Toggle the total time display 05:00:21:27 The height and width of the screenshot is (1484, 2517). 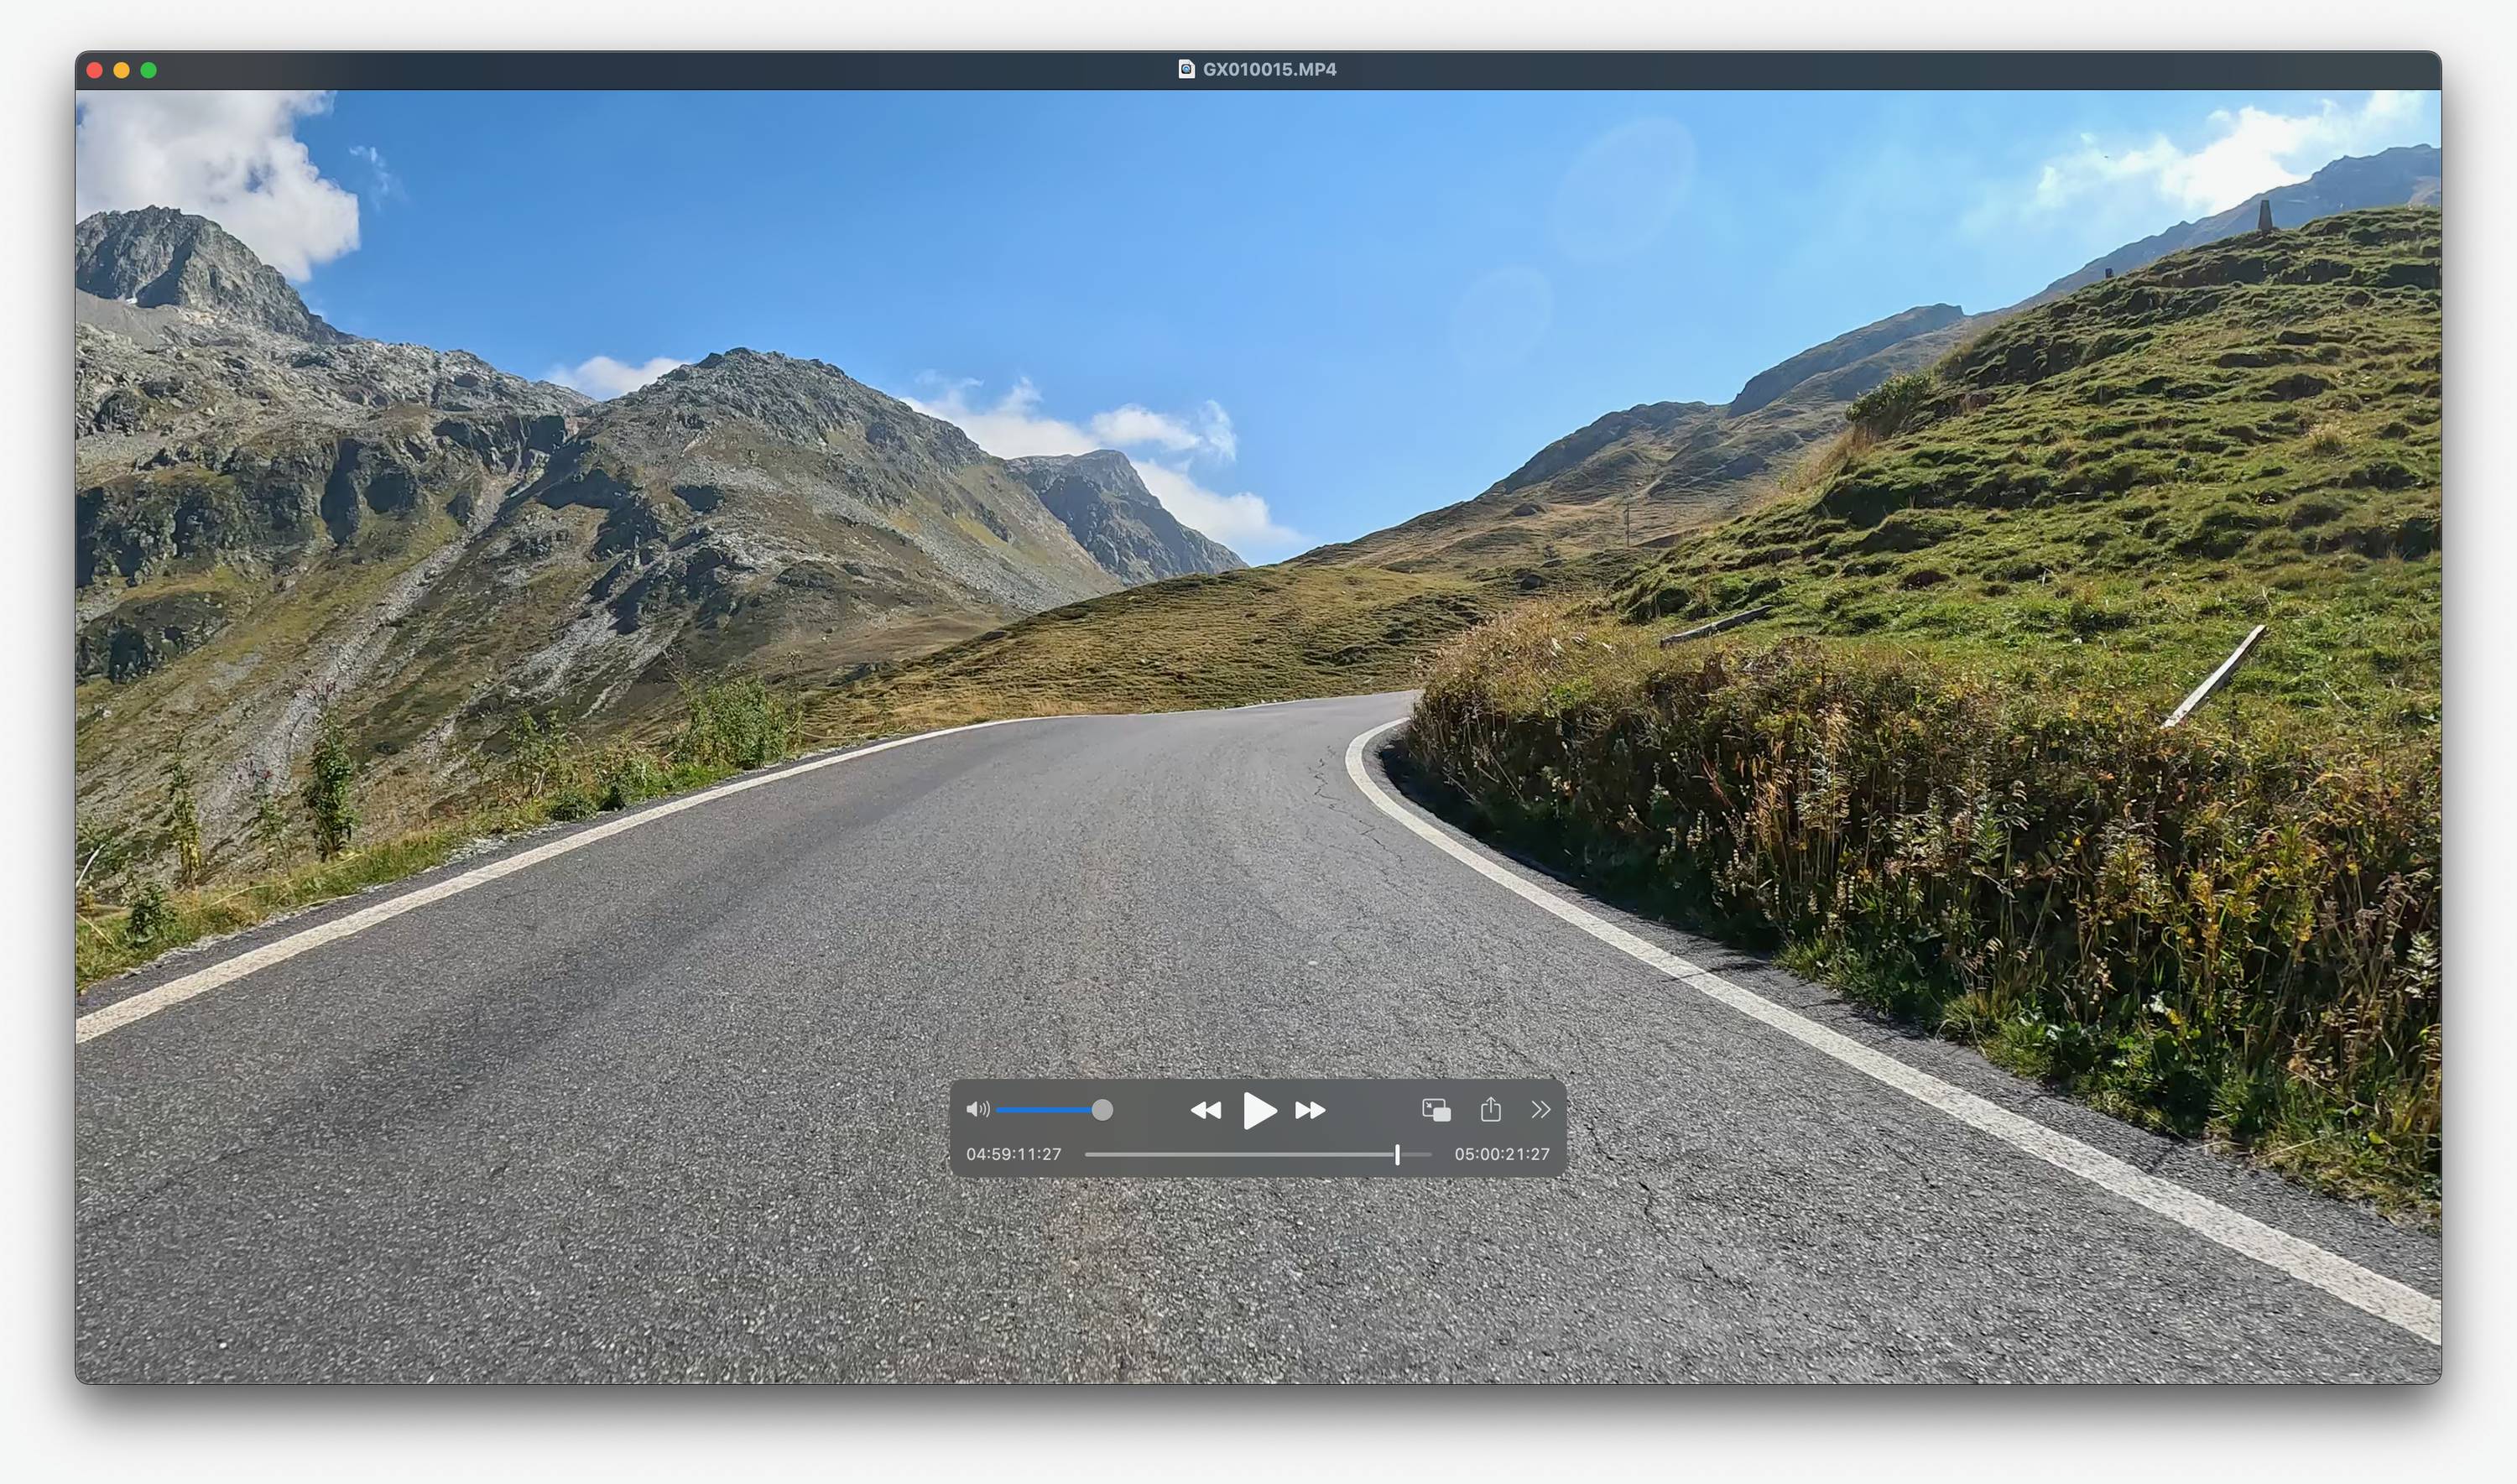[x=1502, y=1154]
